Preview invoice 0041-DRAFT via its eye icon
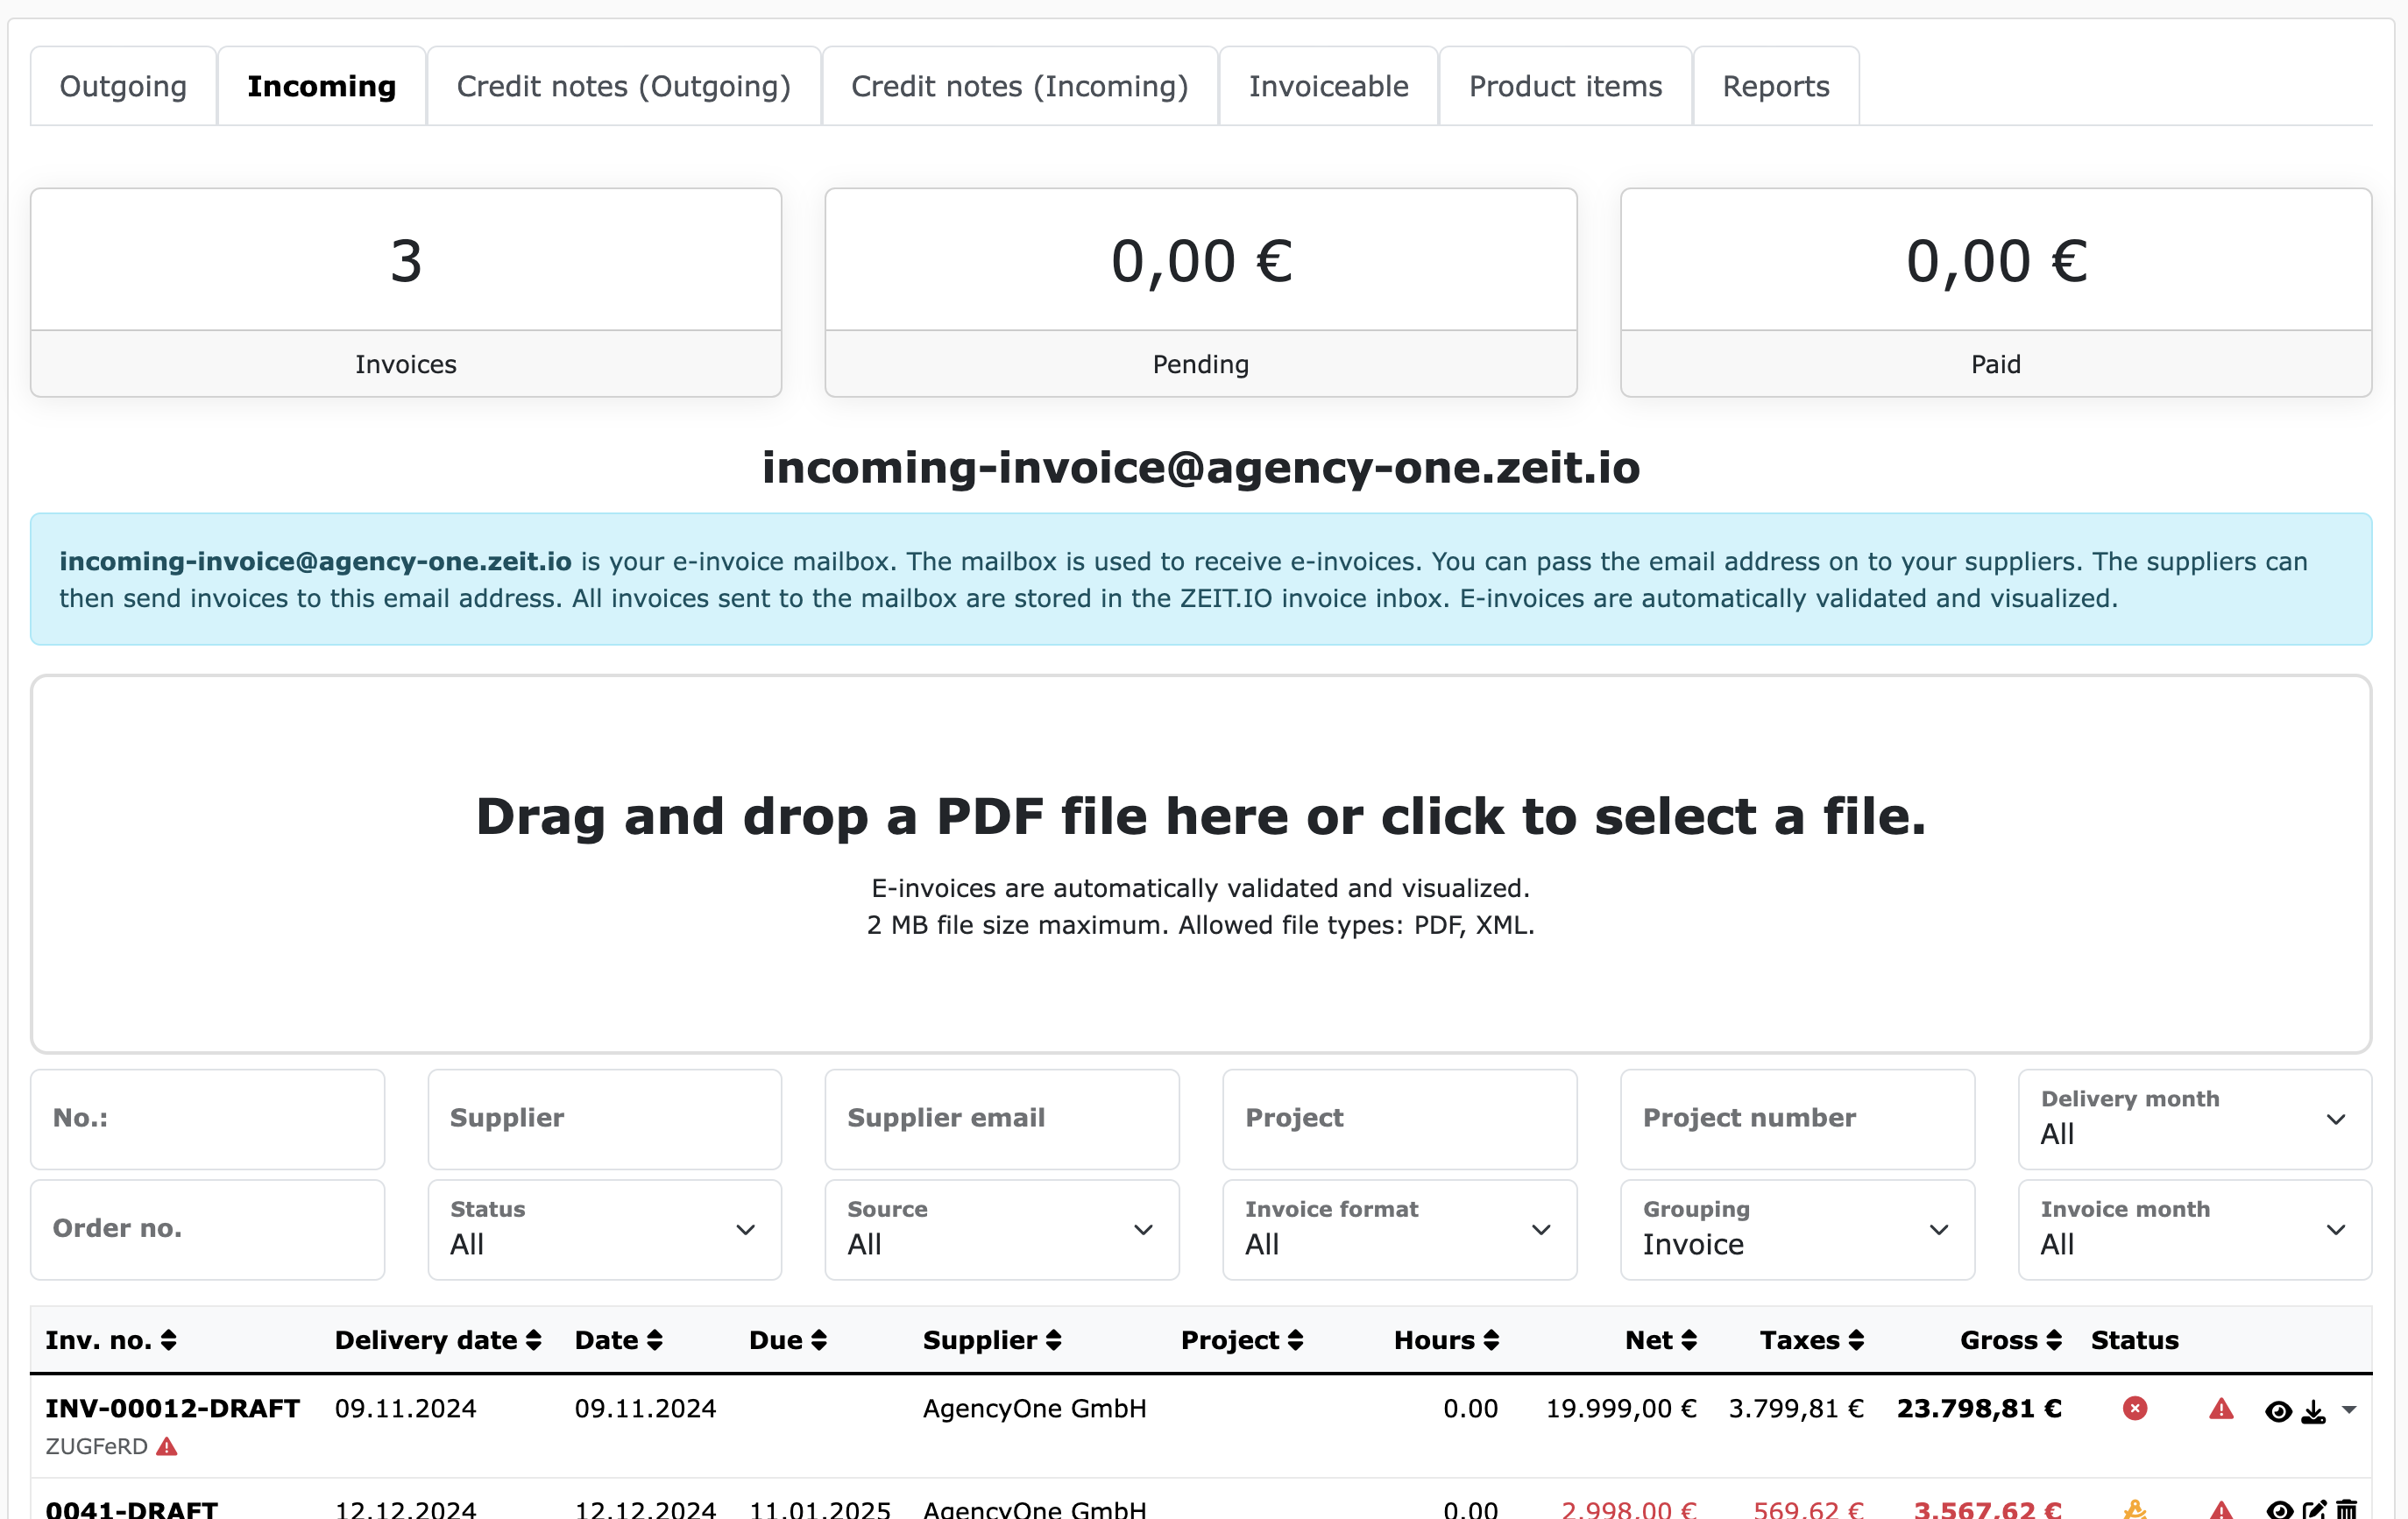The height and width of the screenshot is (1519, 2408). tap(2280, 1512)
